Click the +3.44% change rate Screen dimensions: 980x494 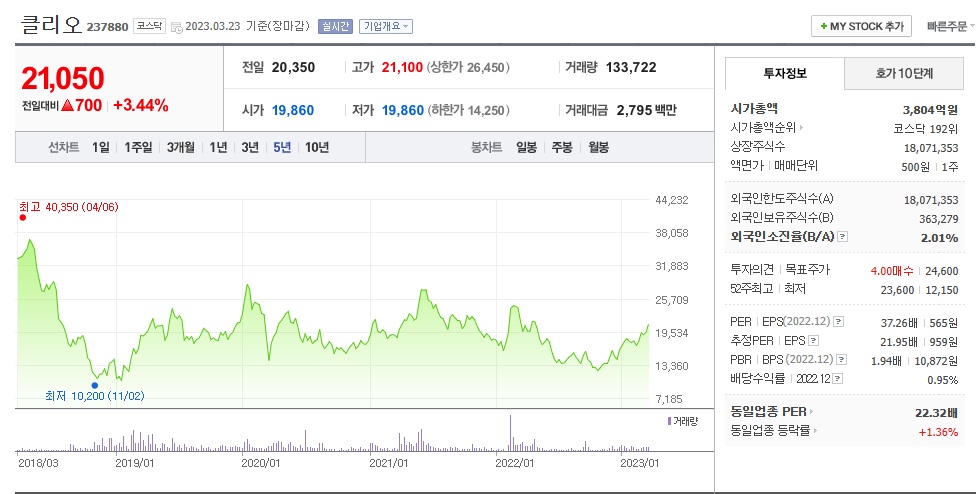141,105
